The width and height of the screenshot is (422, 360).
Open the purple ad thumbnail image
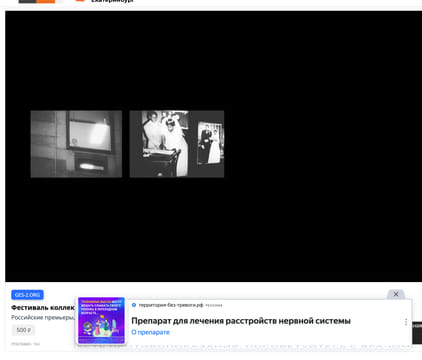click(x=101, y=320)
